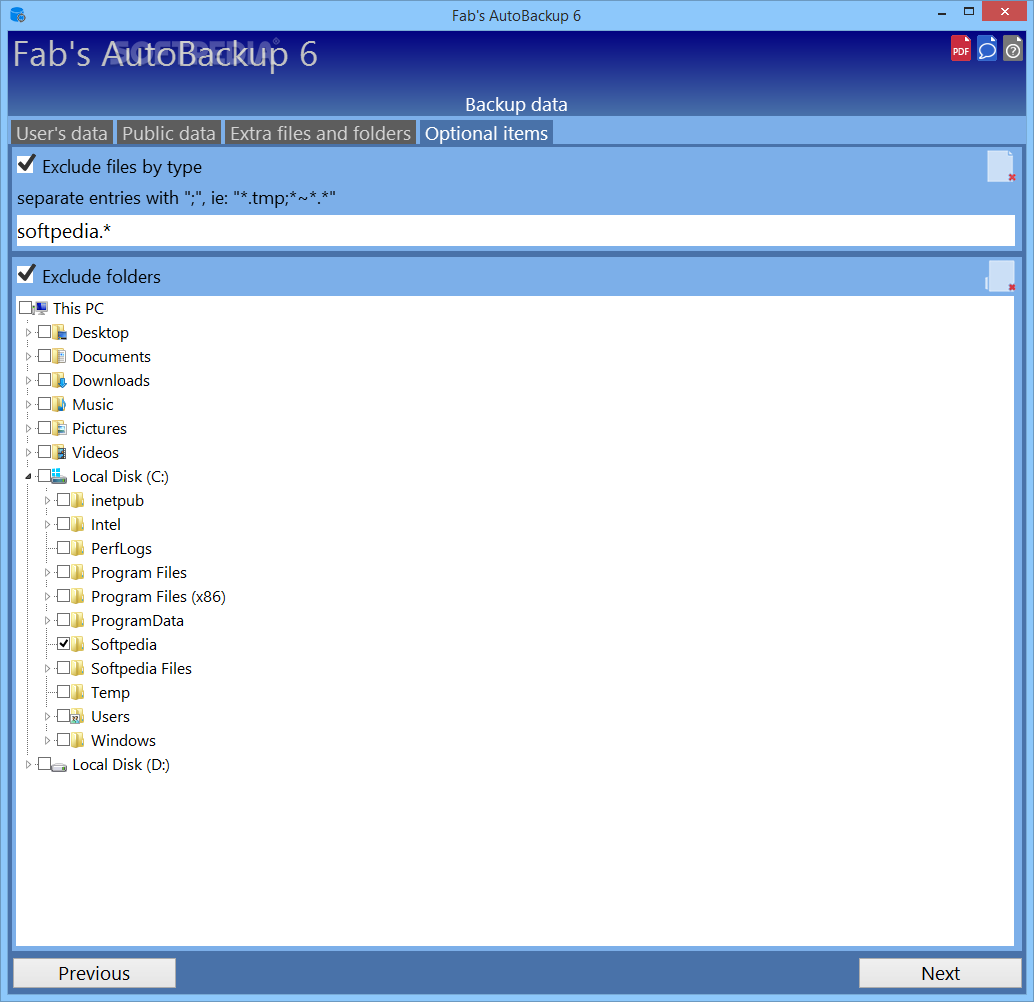Clear the file type exclusions icon
Screen dimensions: 1034x1002
[x=1001, y=166]
